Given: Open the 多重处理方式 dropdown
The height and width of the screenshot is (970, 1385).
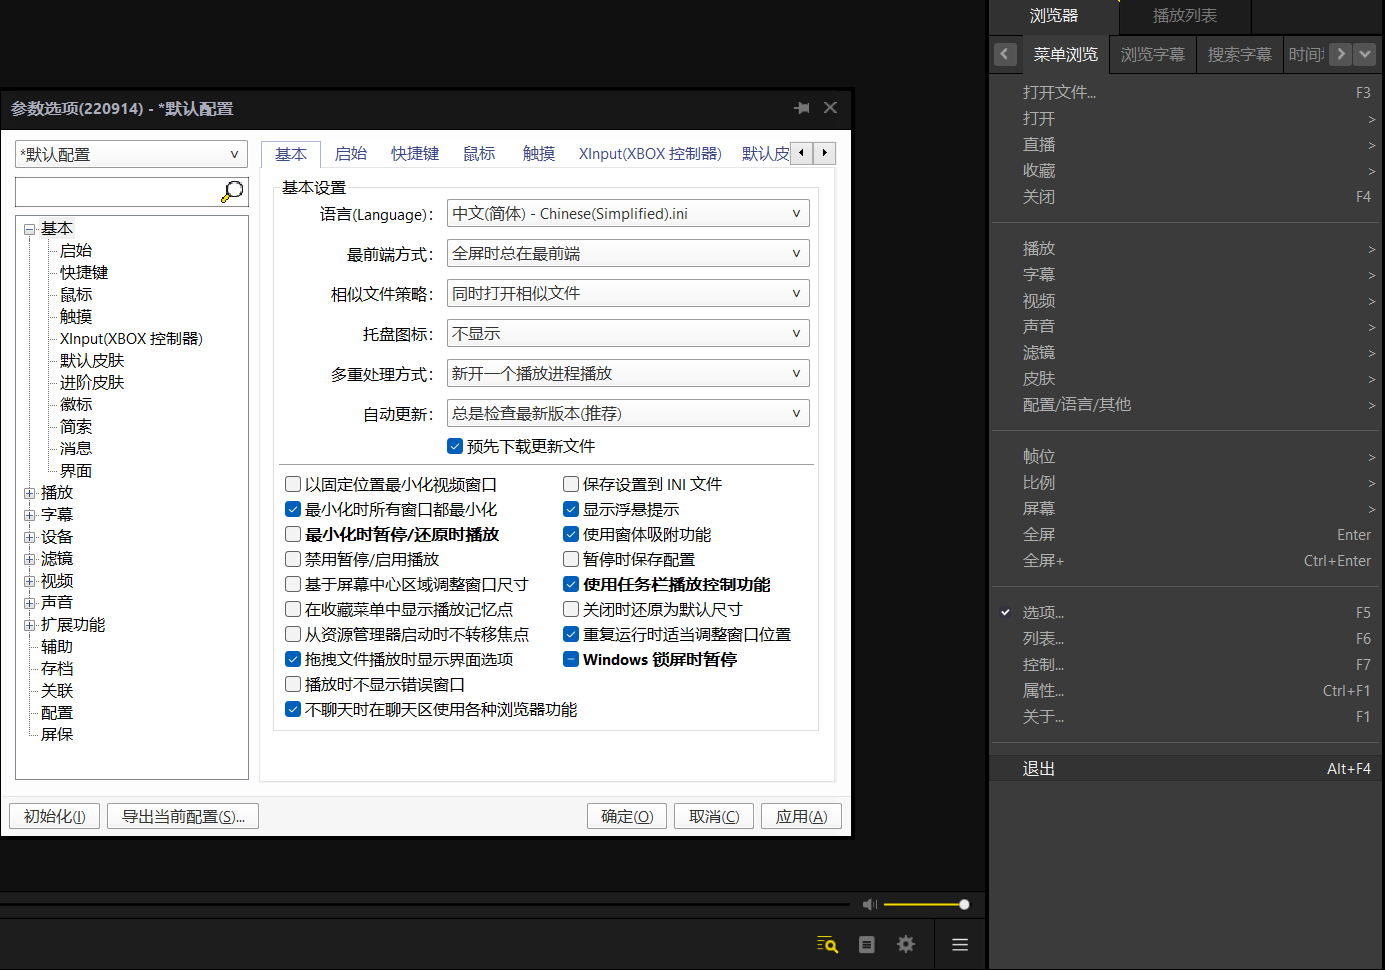Looking at the screenshot, I should tap(628, 374).
